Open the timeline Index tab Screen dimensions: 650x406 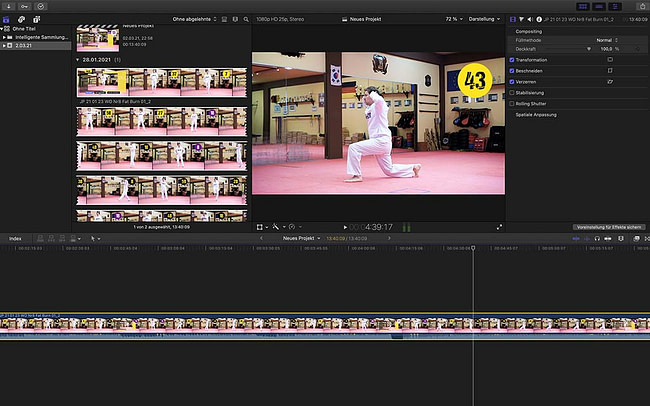tap(15, 238)
